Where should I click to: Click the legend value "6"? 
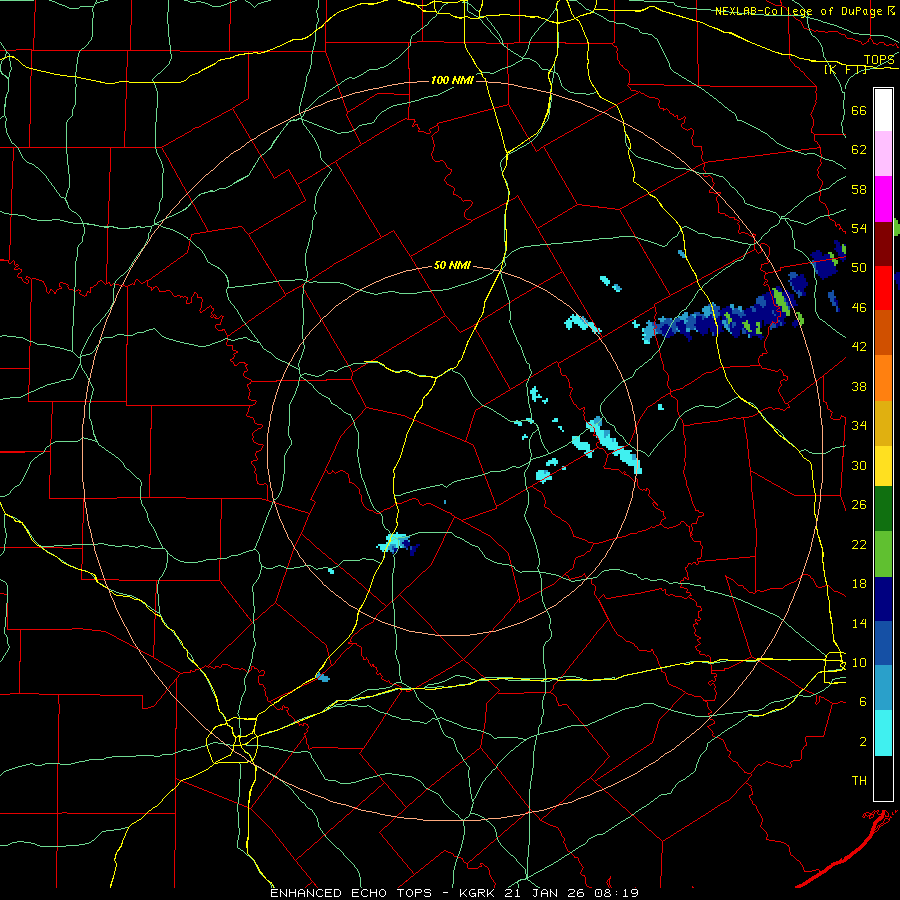click(x=862, y=701)
